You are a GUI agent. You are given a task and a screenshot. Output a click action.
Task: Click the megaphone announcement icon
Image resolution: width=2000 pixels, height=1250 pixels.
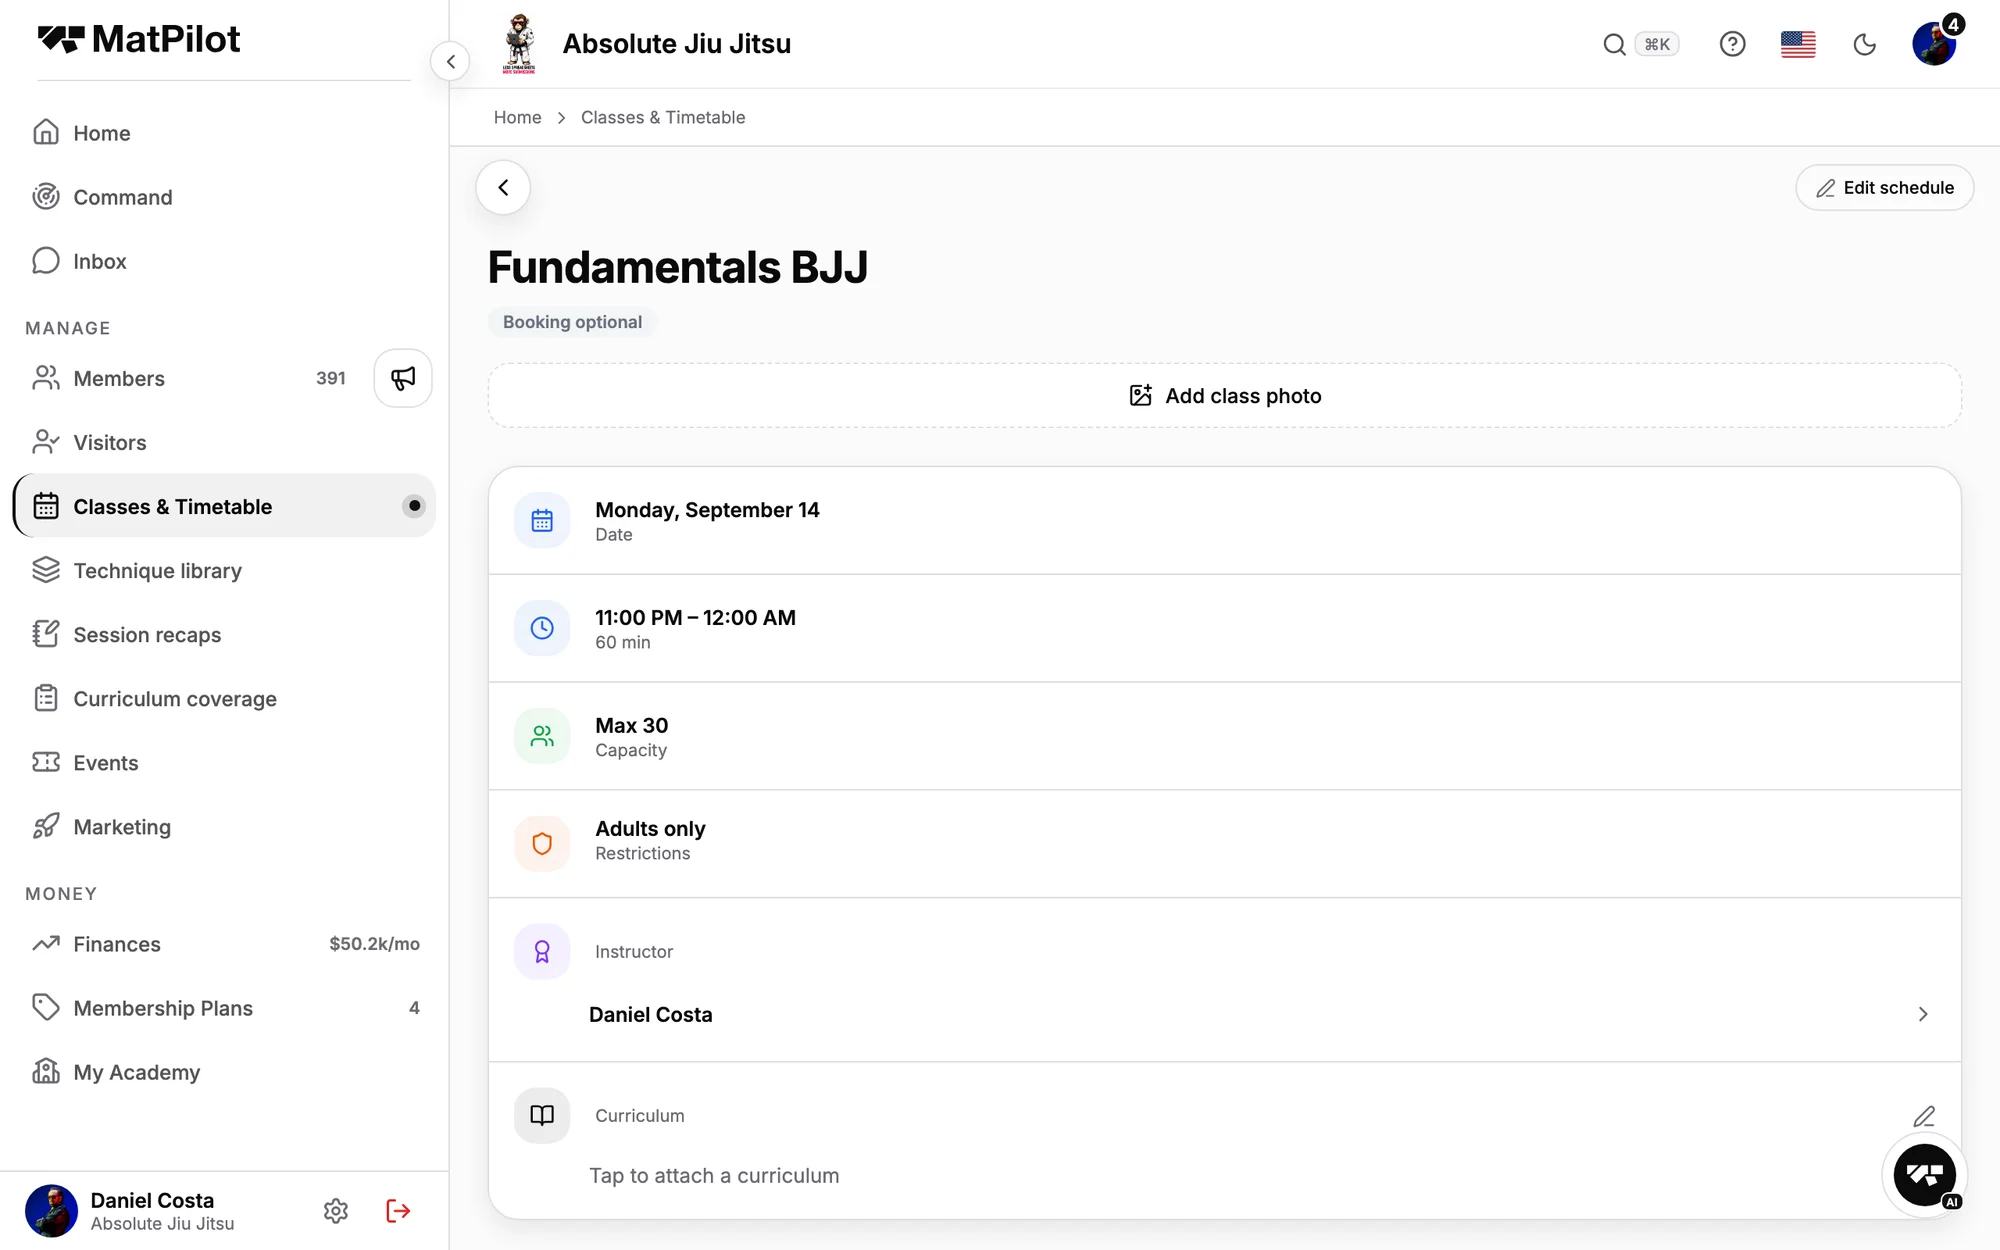pyautogui.click(x=403, y=378)
